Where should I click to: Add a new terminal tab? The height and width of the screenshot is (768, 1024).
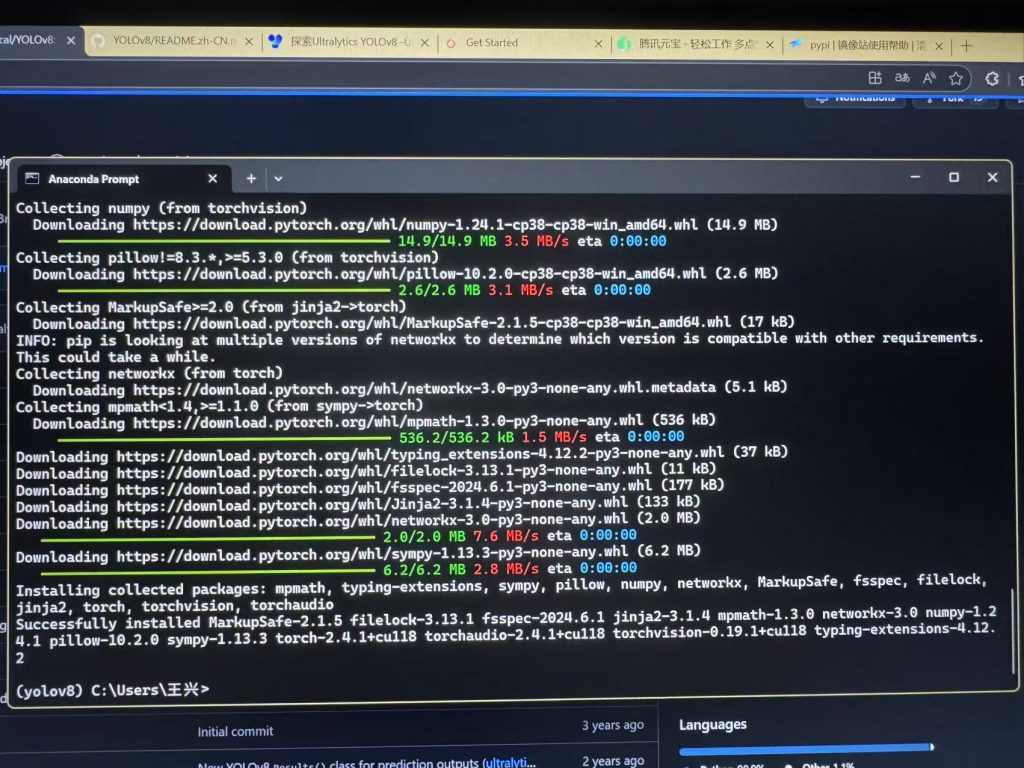(251, 178)
